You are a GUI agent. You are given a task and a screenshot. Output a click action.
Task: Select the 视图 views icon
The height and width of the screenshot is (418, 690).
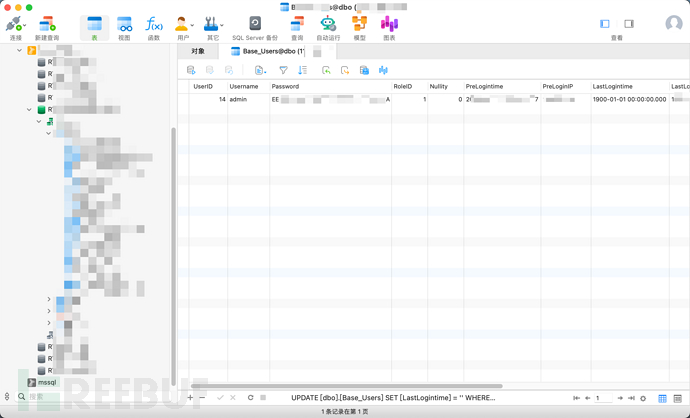[124, 29]
